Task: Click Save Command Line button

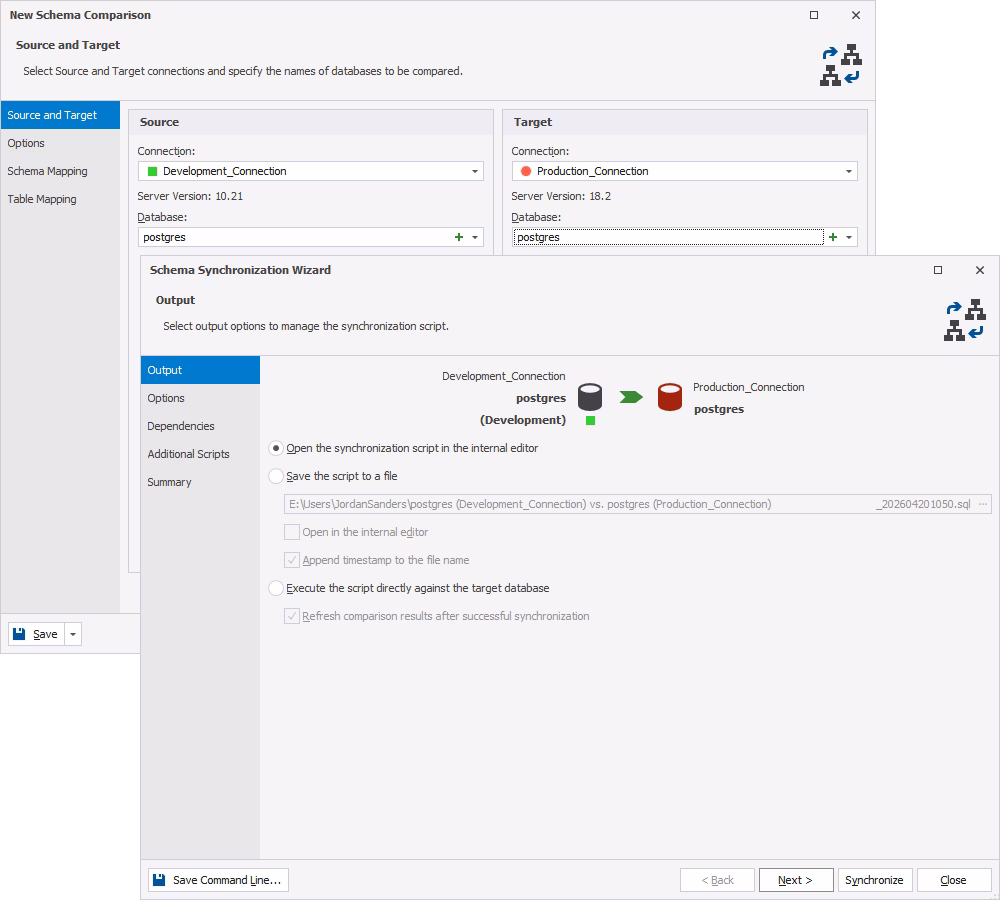Action: (x=218, y=880)
